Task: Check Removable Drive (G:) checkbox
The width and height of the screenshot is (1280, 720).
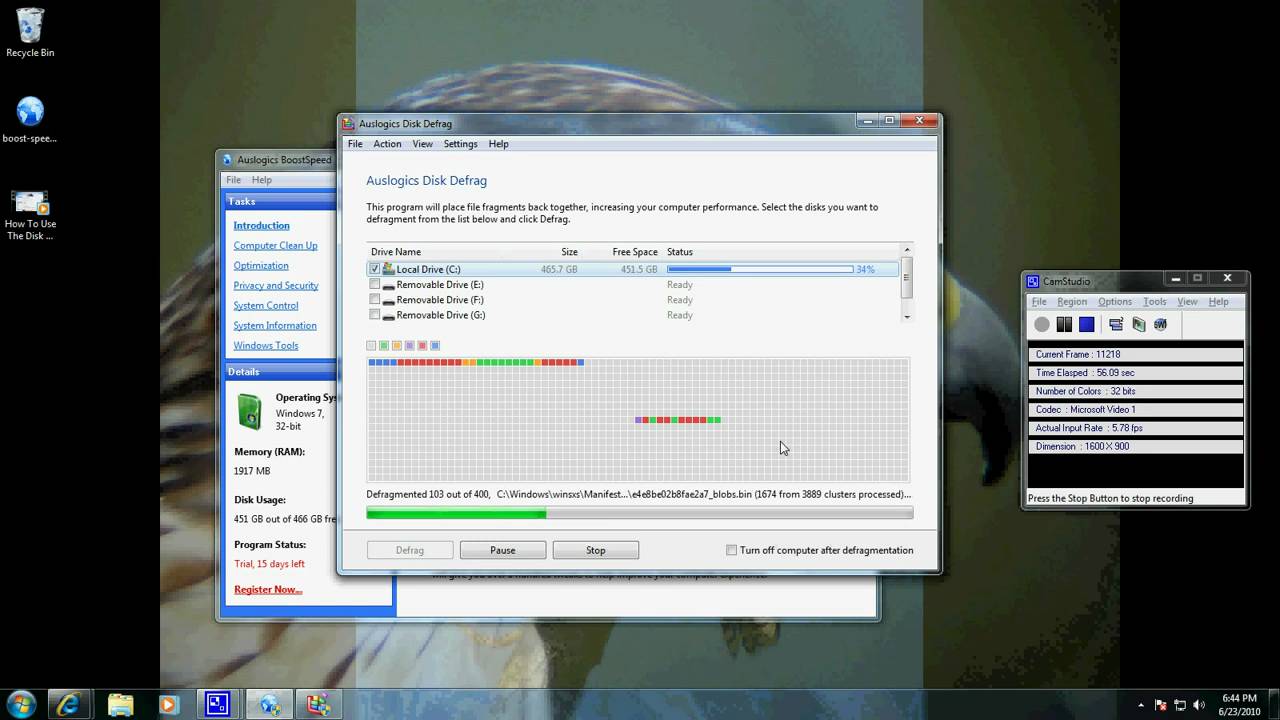Action: coord(375,315)
